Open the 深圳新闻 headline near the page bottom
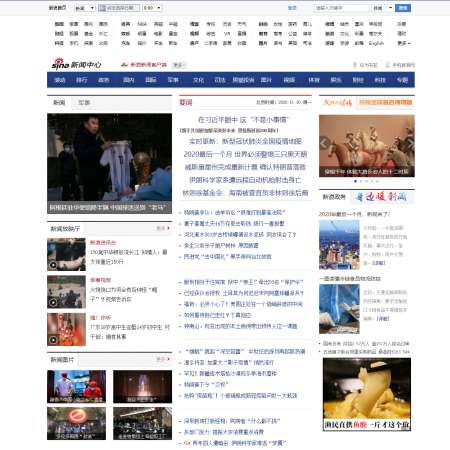The width and height of the screenshot is (450, 450). (x=232, y=421)
